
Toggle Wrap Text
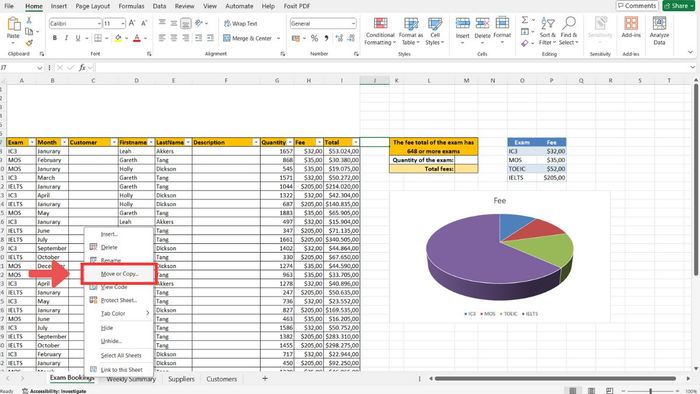click(241, 24)
